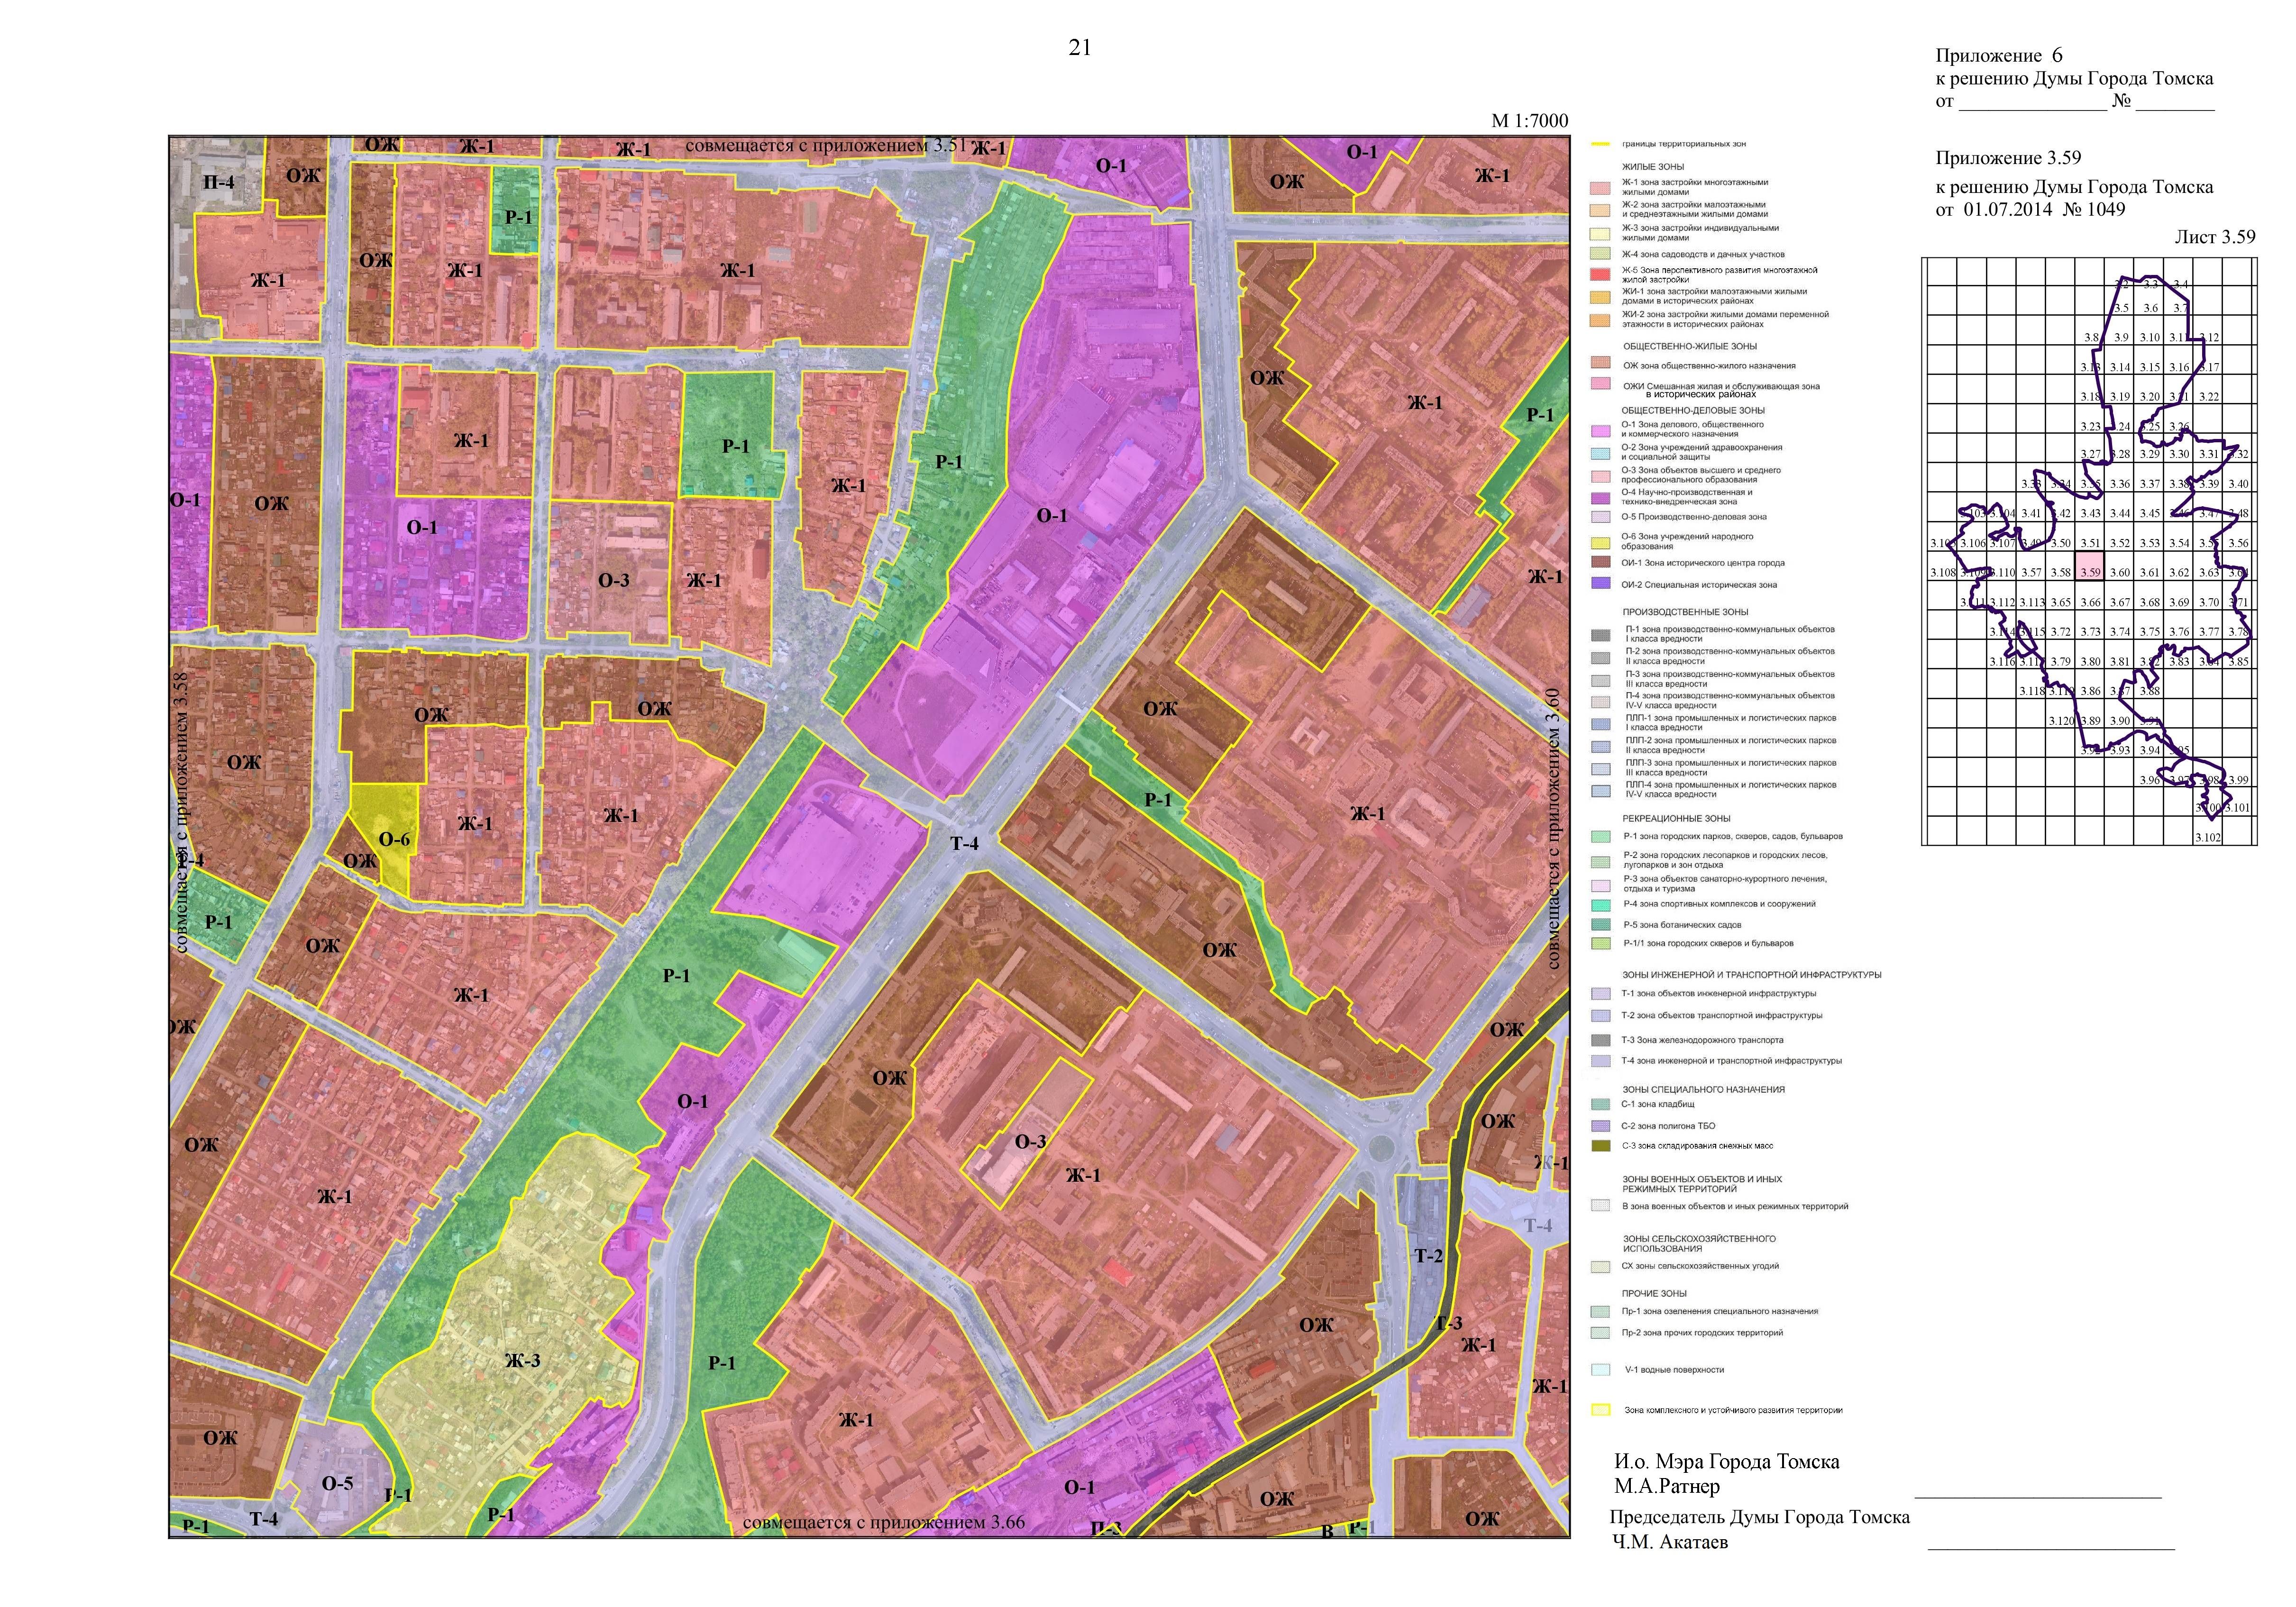Click the Т-3 railway transport legend swatch

tap(1600, 1040)
